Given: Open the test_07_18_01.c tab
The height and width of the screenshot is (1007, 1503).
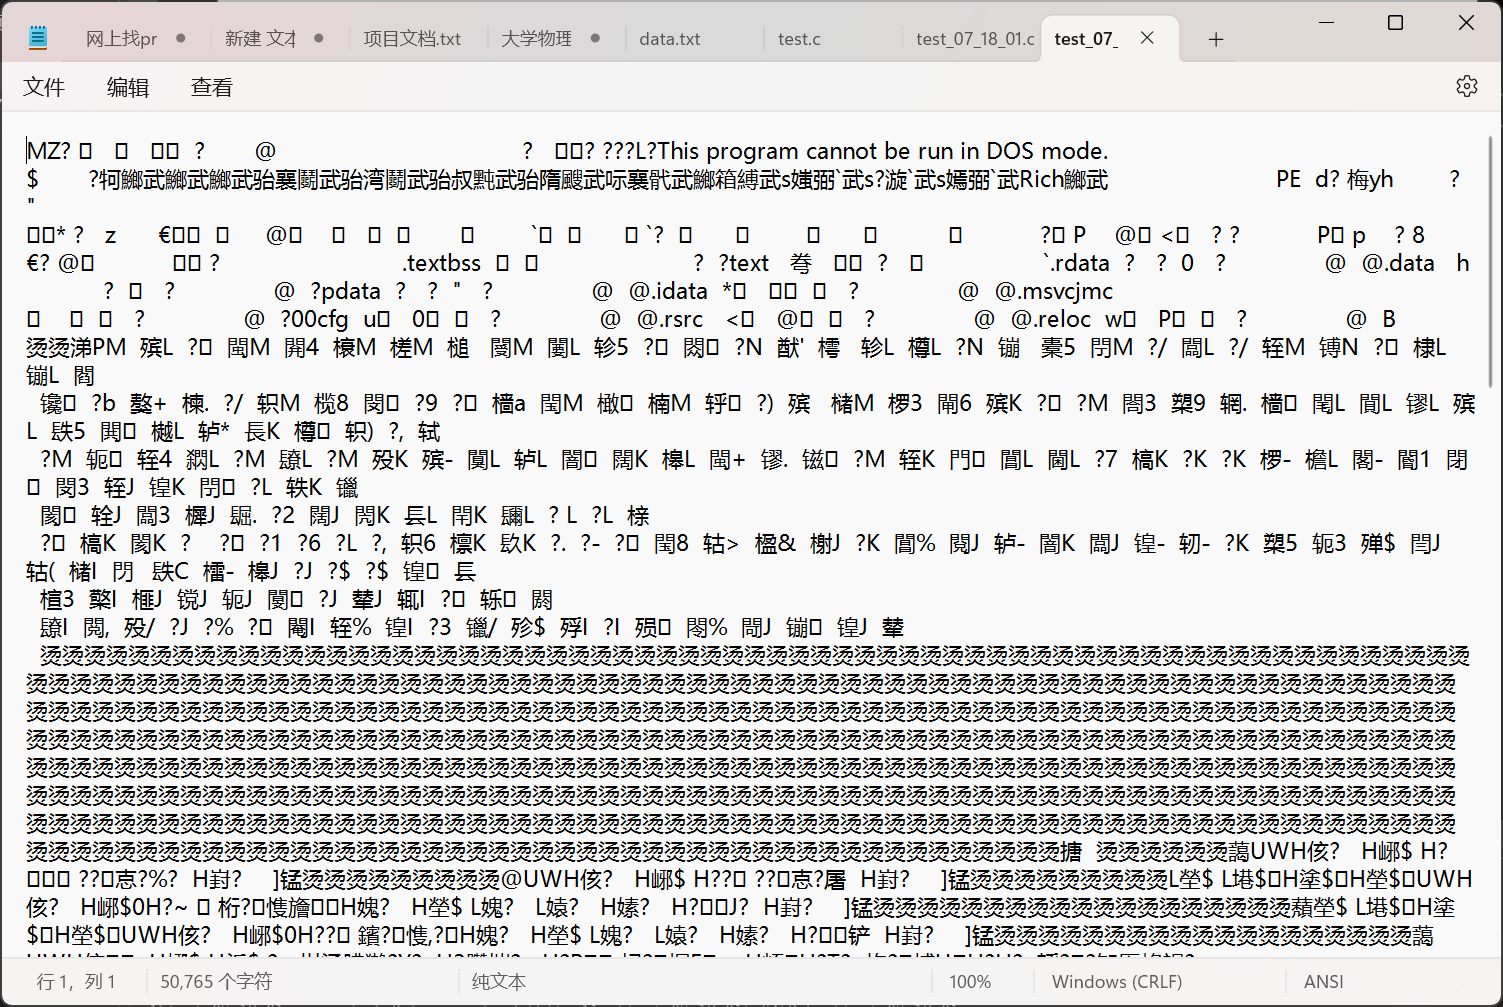Looking at the screenshot, I should coord(975,39).
